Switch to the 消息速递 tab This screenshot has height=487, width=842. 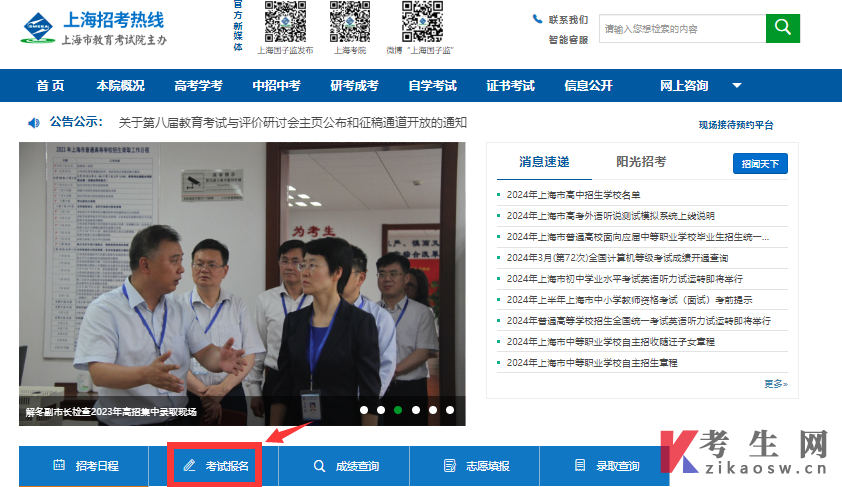click(544, 162)
